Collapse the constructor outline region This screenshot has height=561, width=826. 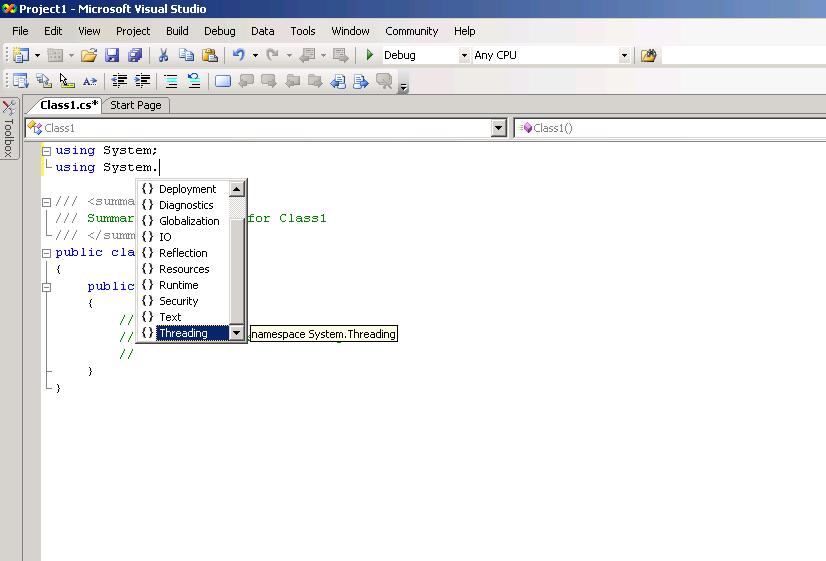tap(46, 287)
